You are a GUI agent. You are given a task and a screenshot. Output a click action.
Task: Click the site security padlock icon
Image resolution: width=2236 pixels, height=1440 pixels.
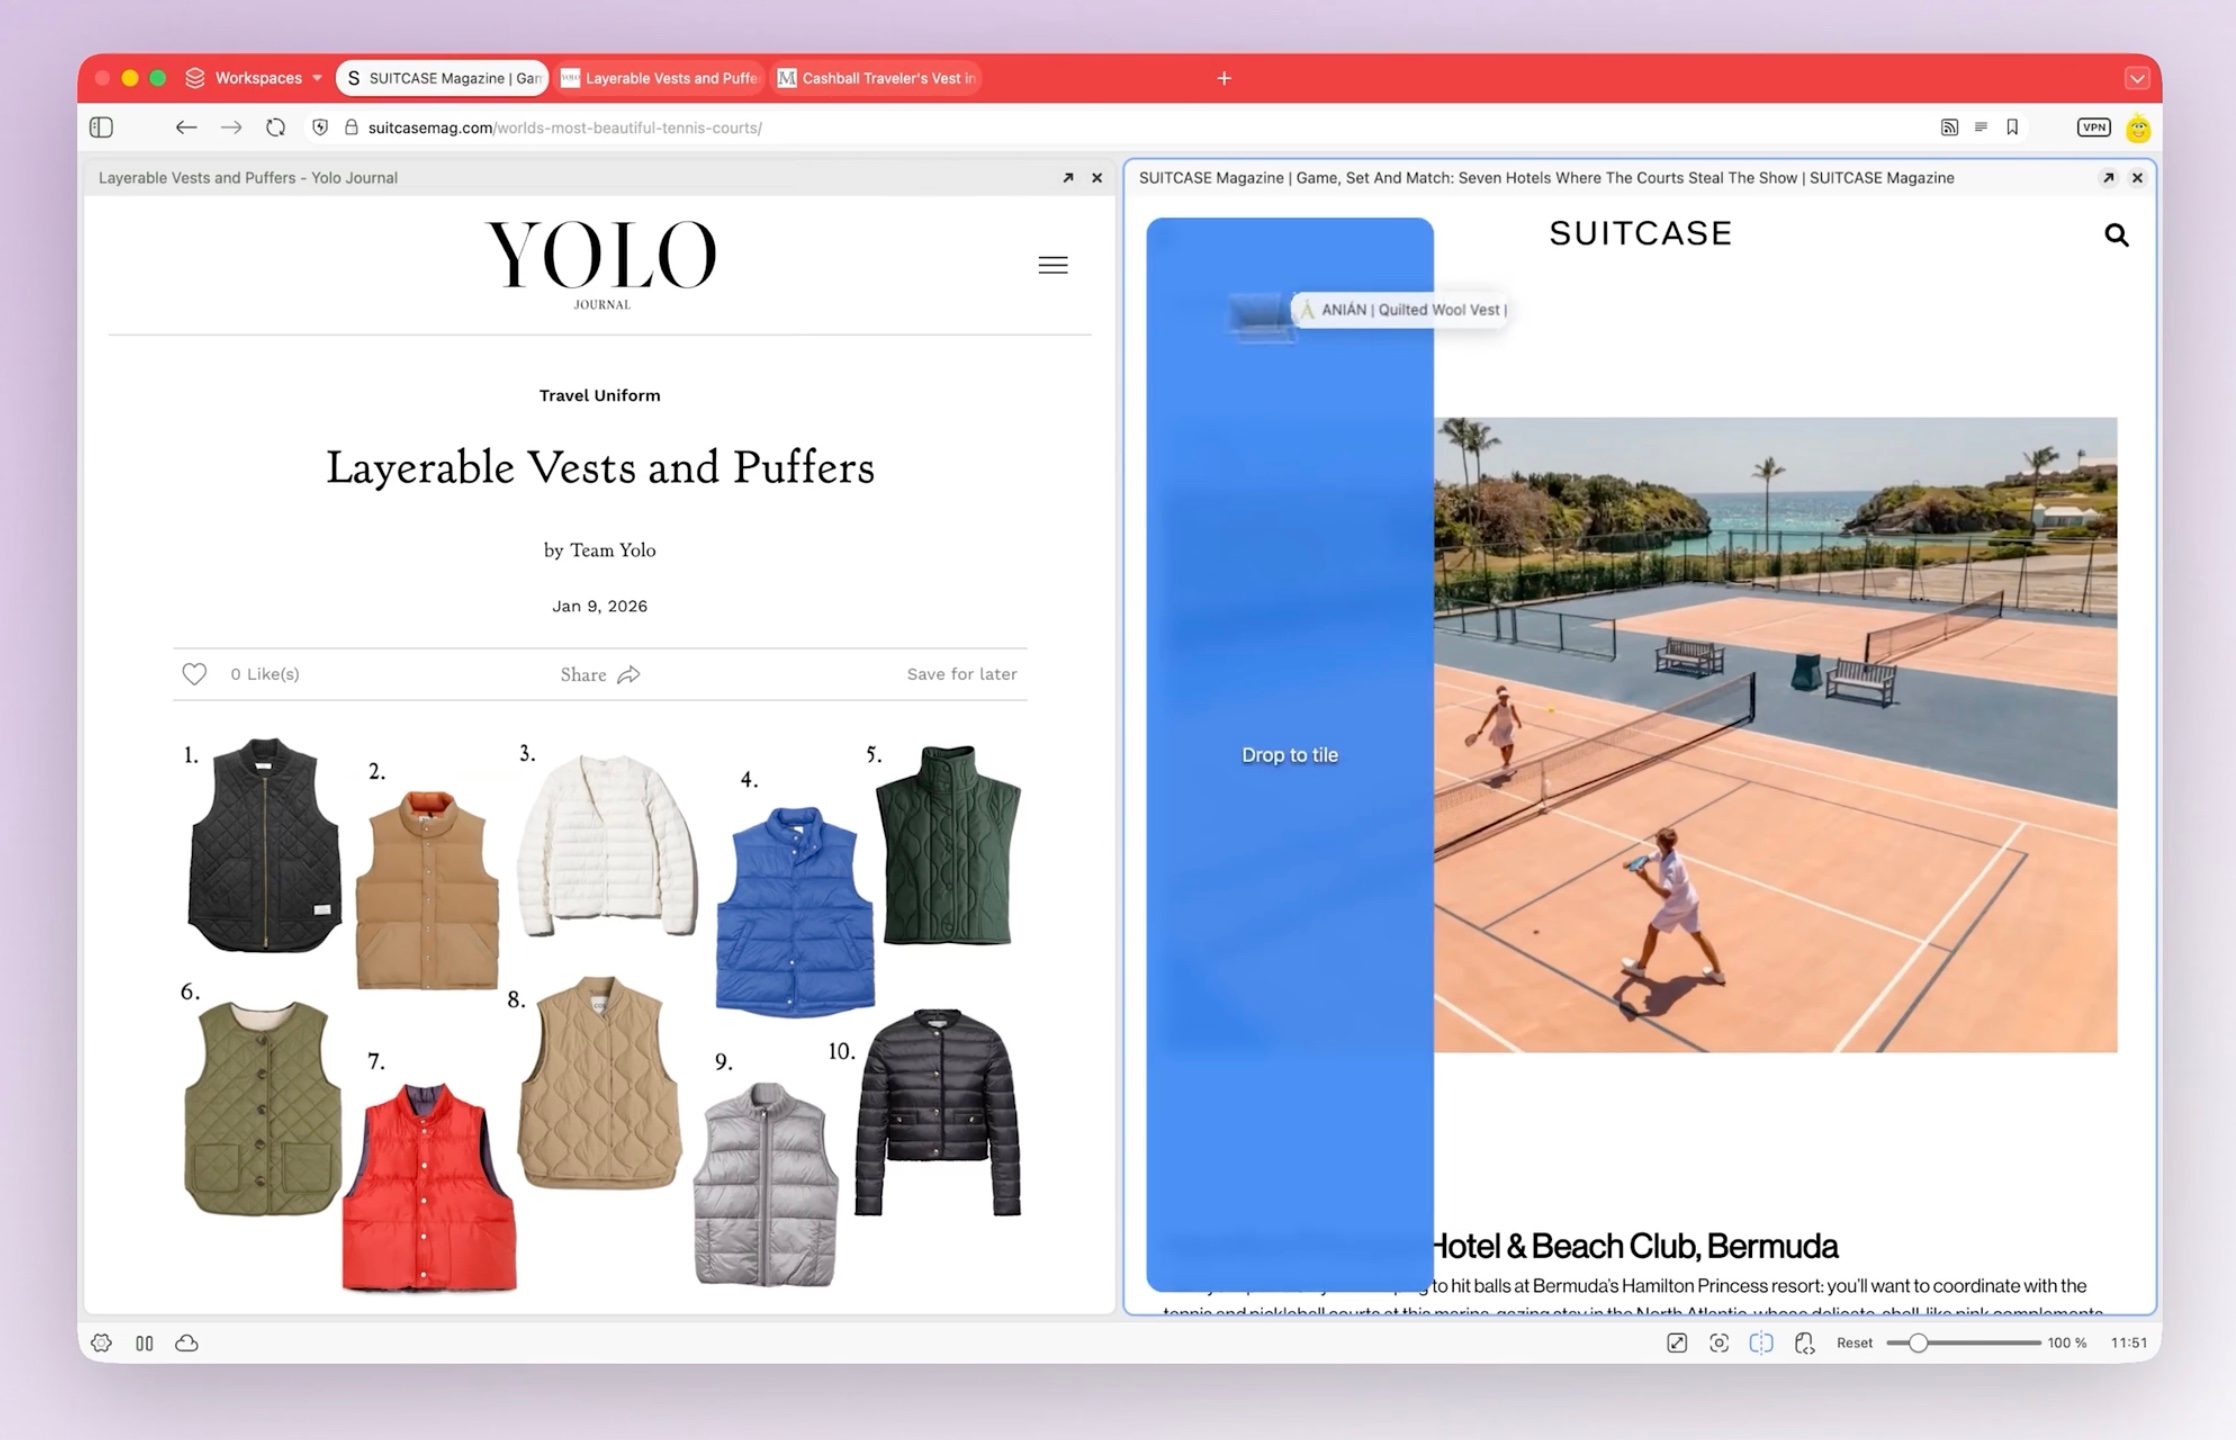[x=350, y=127]
